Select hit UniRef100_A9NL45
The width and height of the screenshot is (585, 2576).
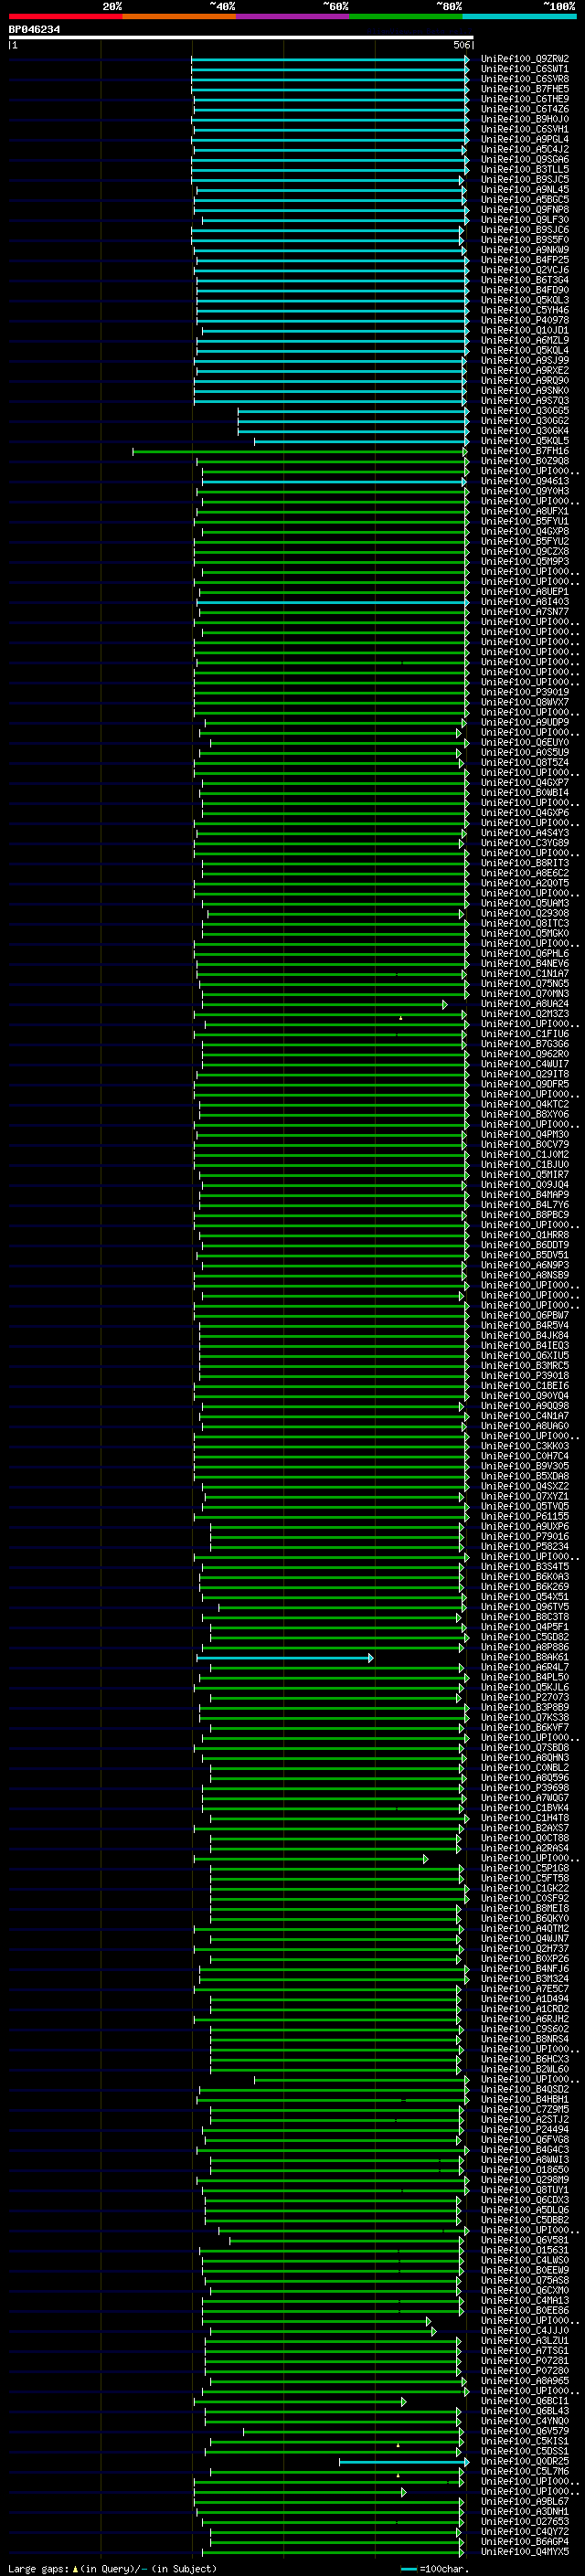(525, 190)
